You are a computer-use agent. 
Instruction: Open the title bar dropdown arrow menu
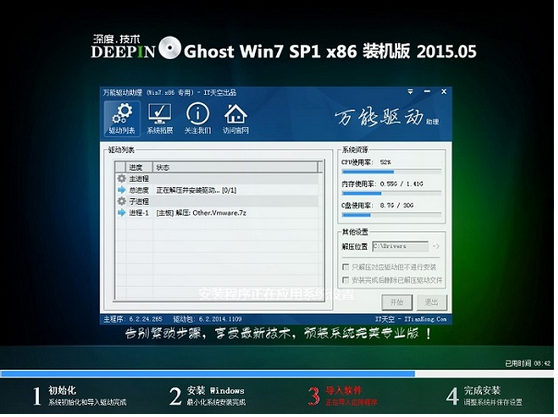point(411,92)
